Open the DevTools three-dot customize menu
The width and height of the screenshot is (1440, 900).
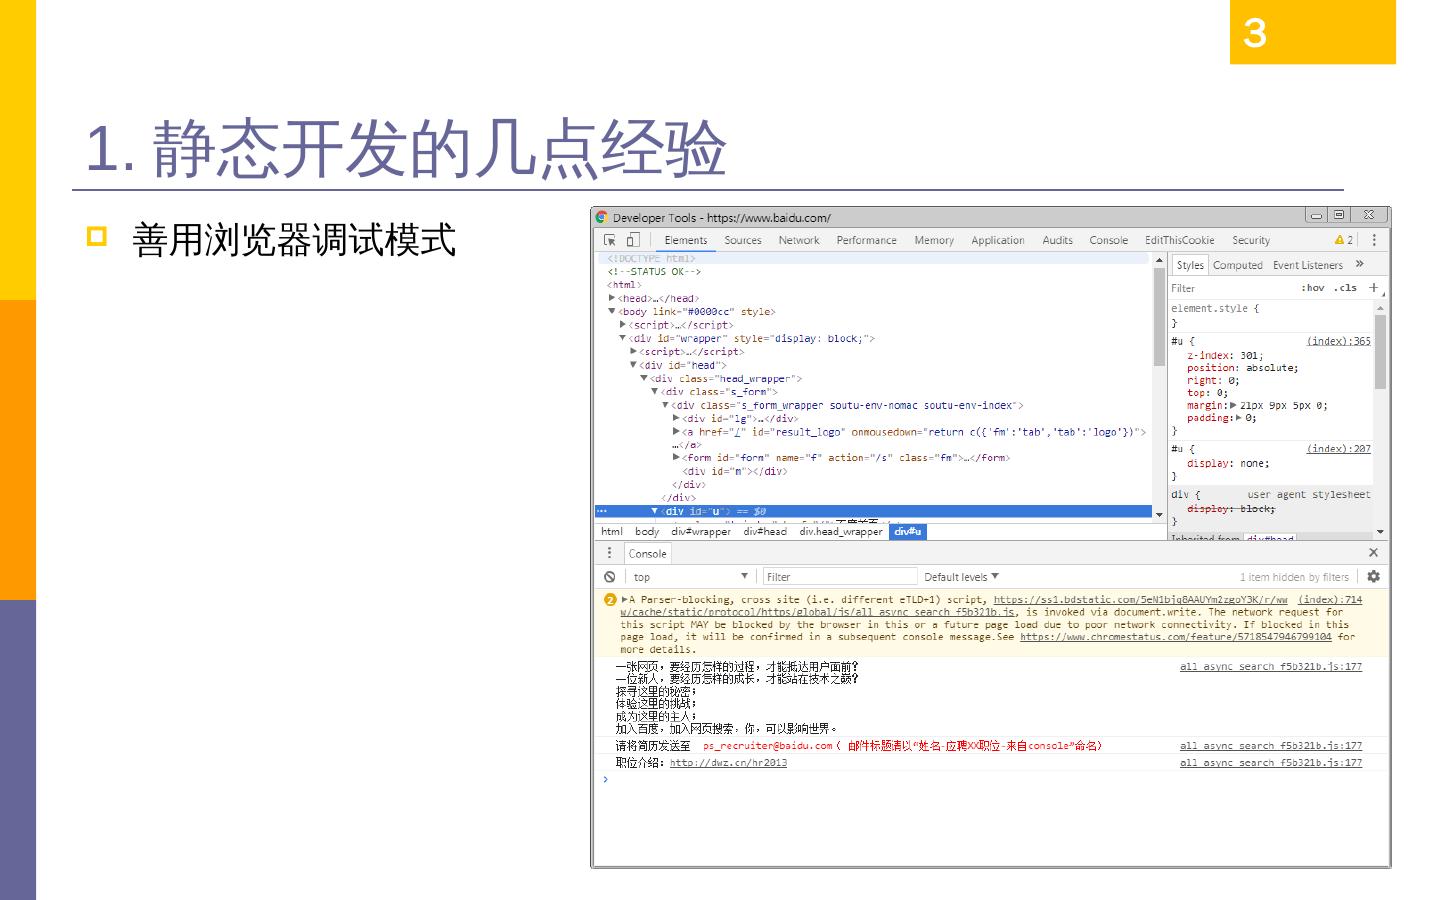[x=1374, y=240]
